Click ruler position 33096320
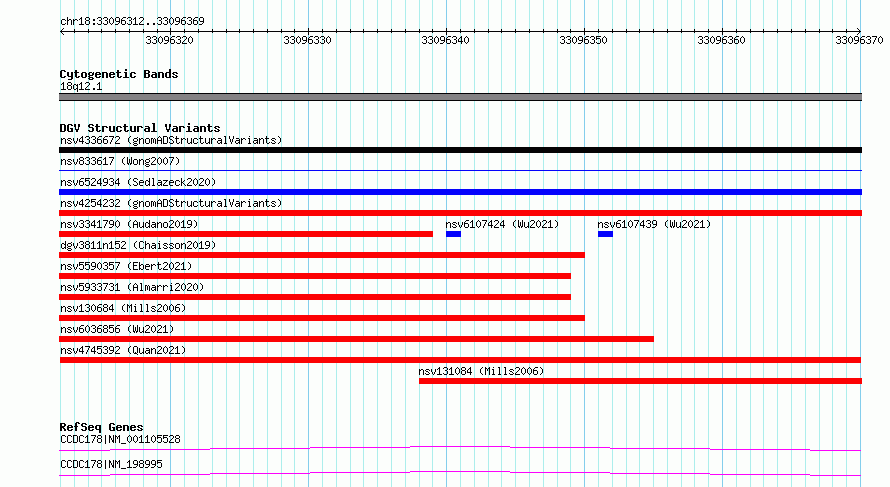 pos(169,40)
